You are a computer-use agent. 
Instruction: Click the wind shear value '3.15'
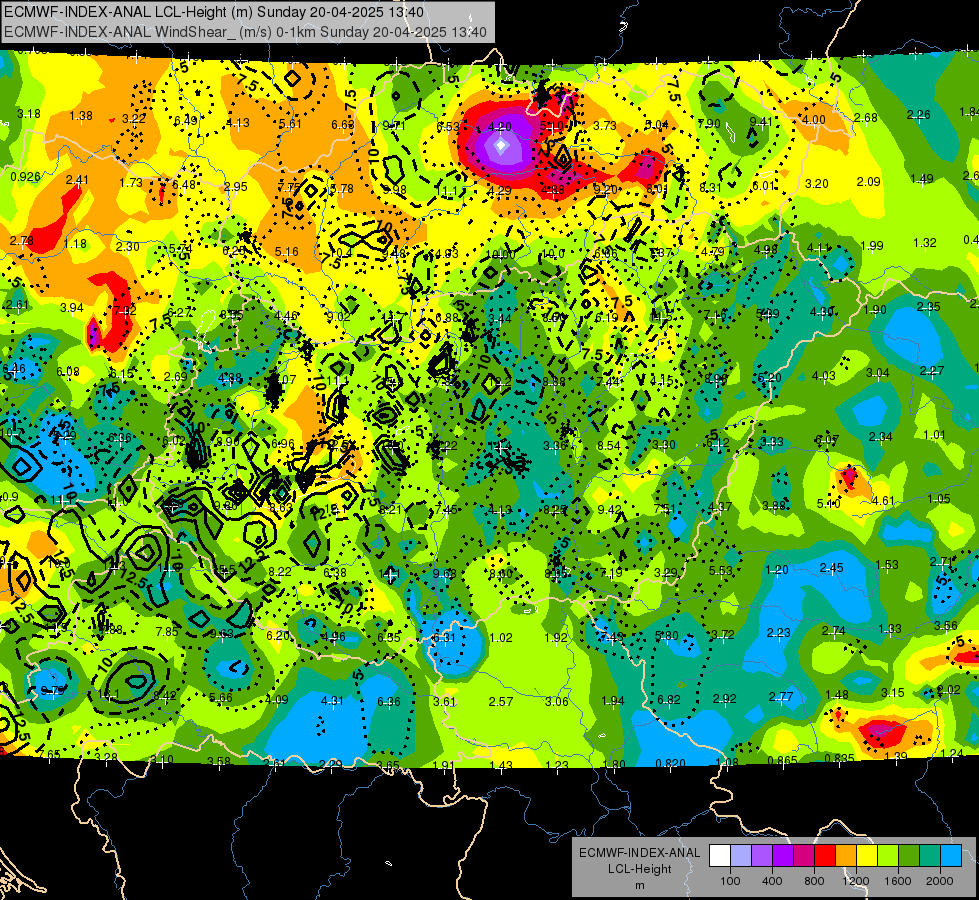(893, 693)
